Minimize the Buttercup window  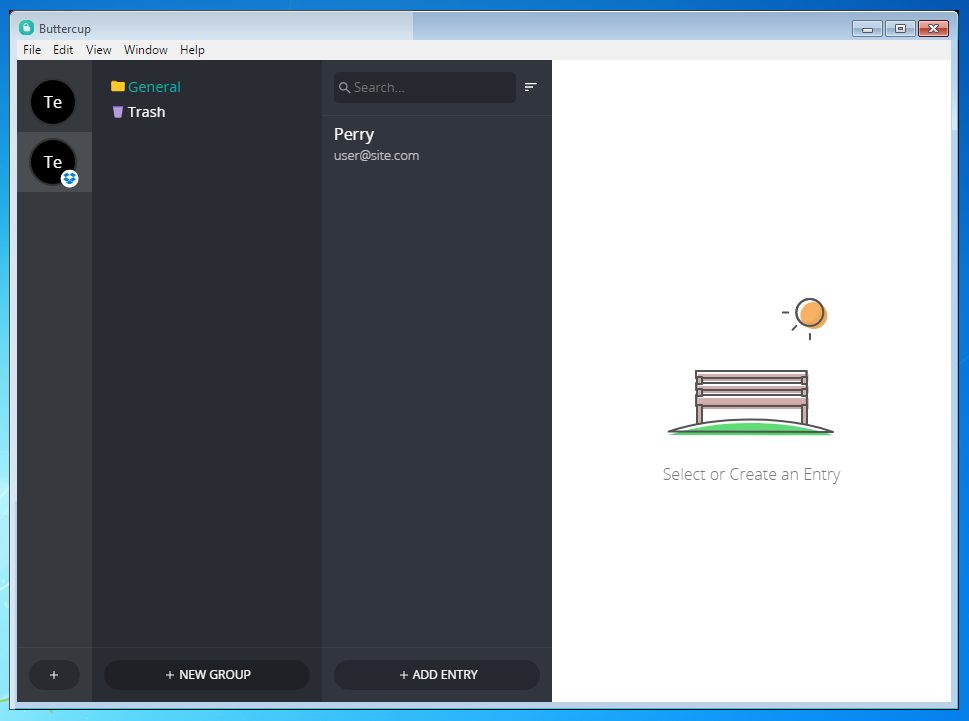(867, 29)
